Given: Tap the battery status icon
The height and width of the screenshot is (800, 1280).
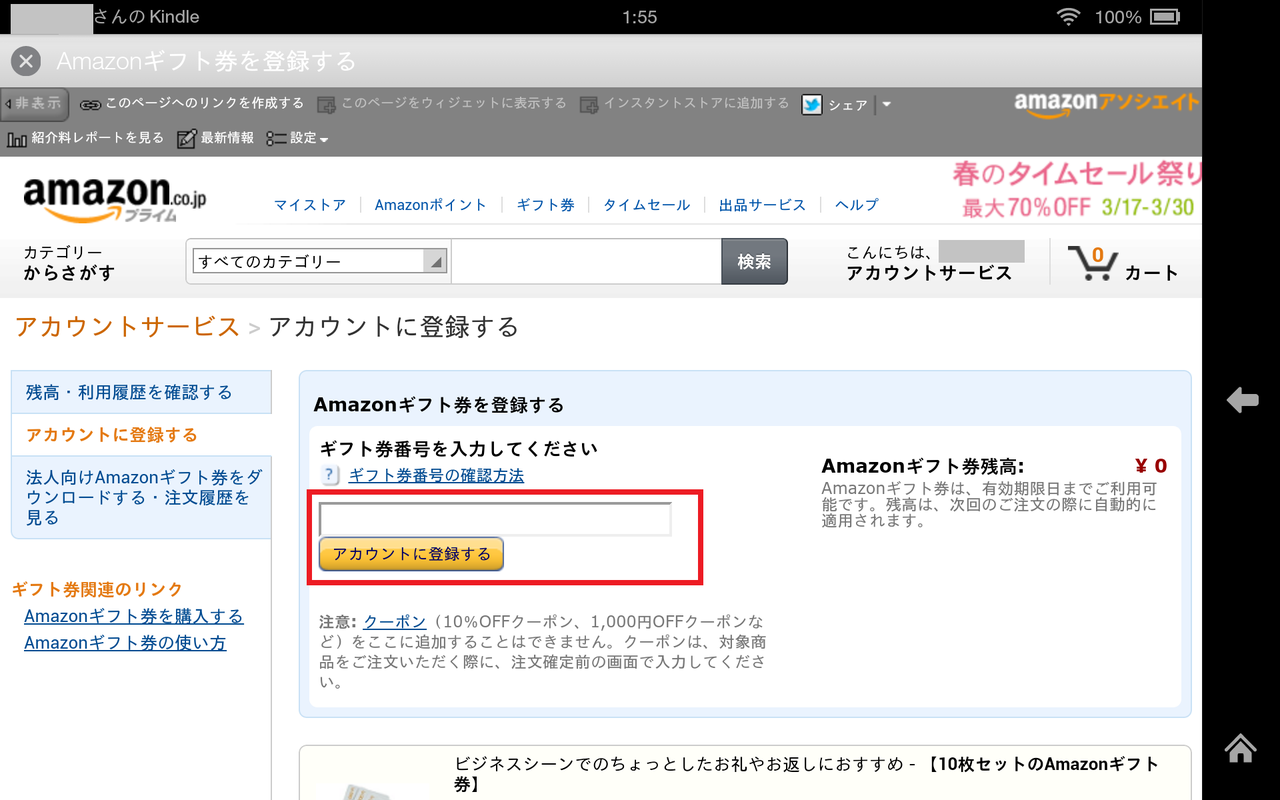Looking at the screenshot, I should click(x=1165, y=17).
